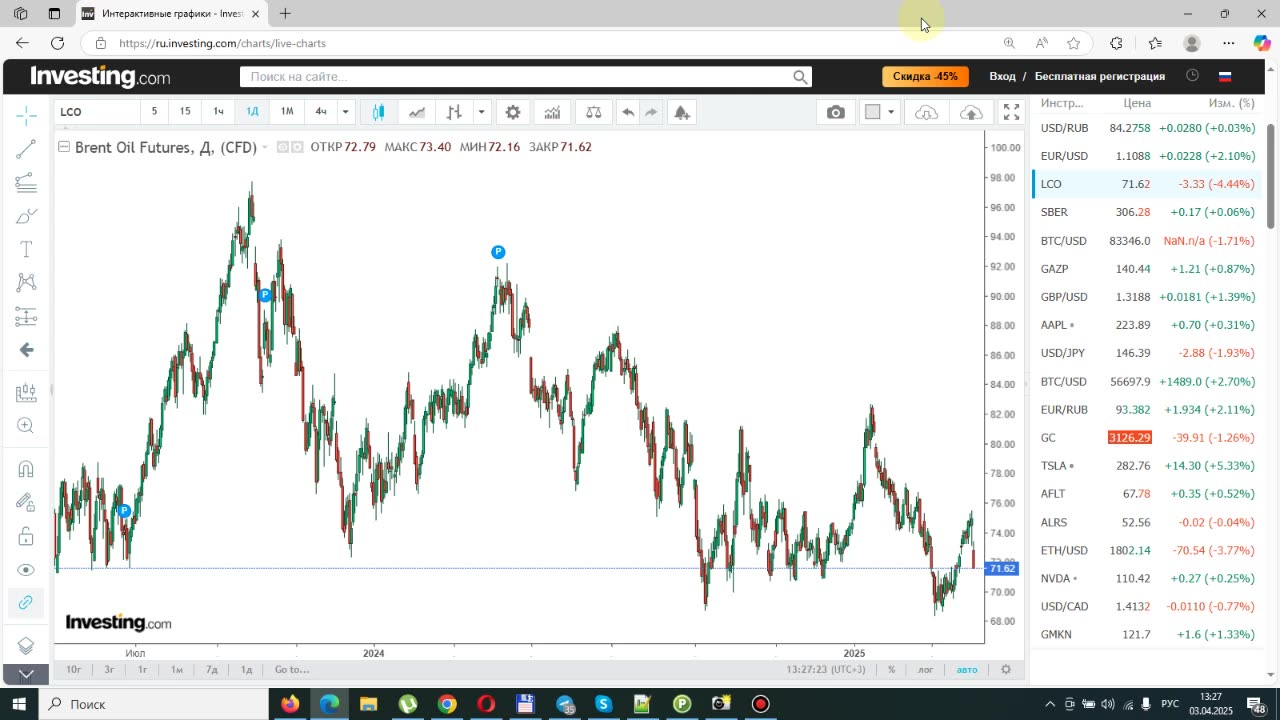Set chart range to 10г
This screenshot has height=720, width=1280.
74,670
